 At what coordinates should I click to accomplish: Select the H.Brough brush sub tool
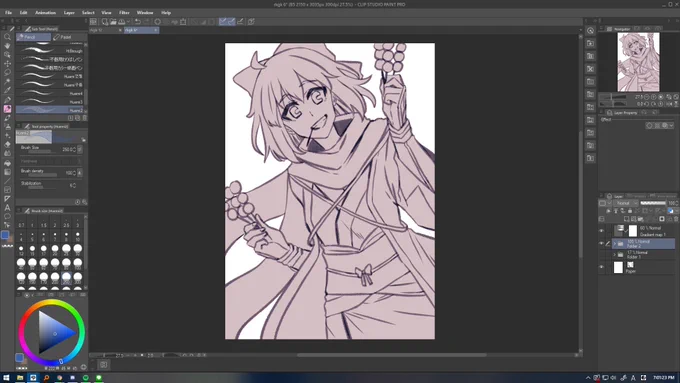(50, 51)
